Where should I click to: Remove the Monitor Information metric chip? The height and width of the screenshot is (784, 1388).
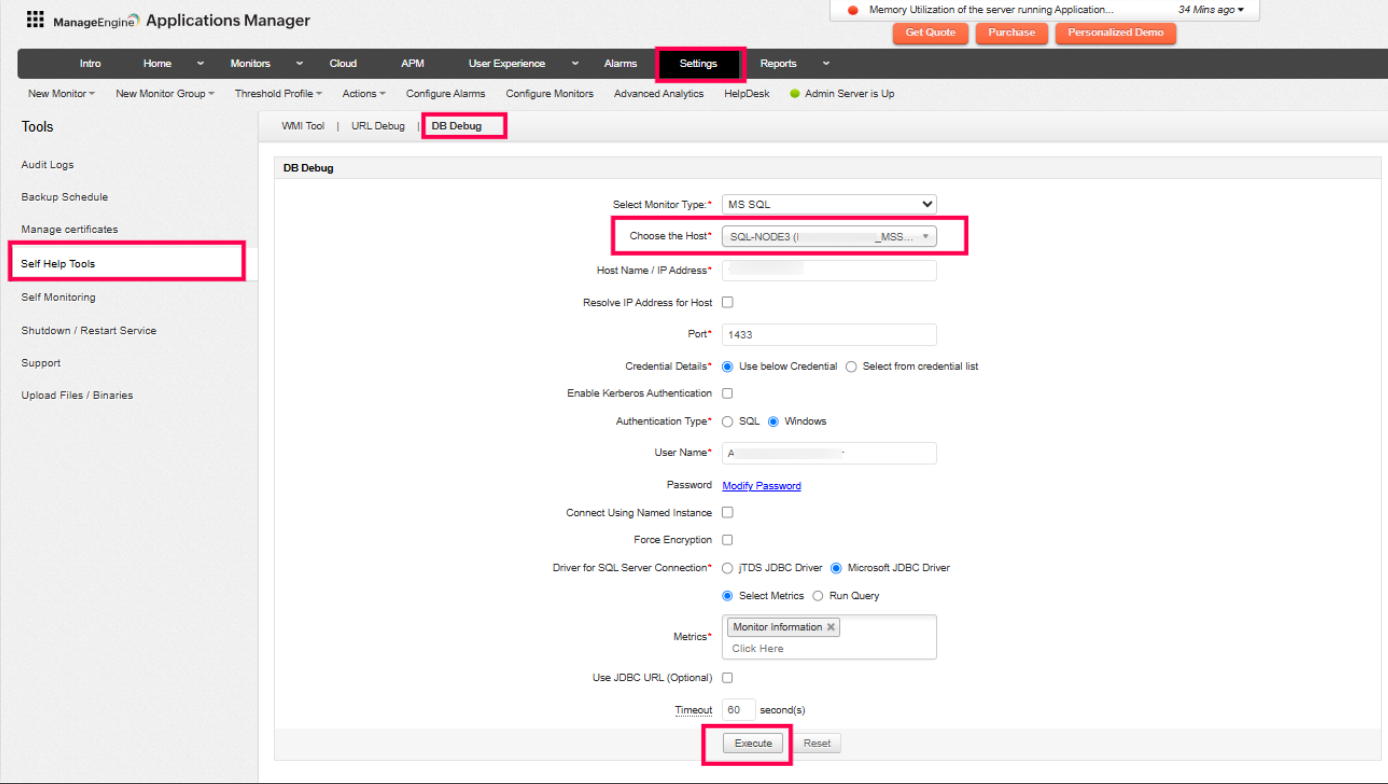(x=831, y=627)
